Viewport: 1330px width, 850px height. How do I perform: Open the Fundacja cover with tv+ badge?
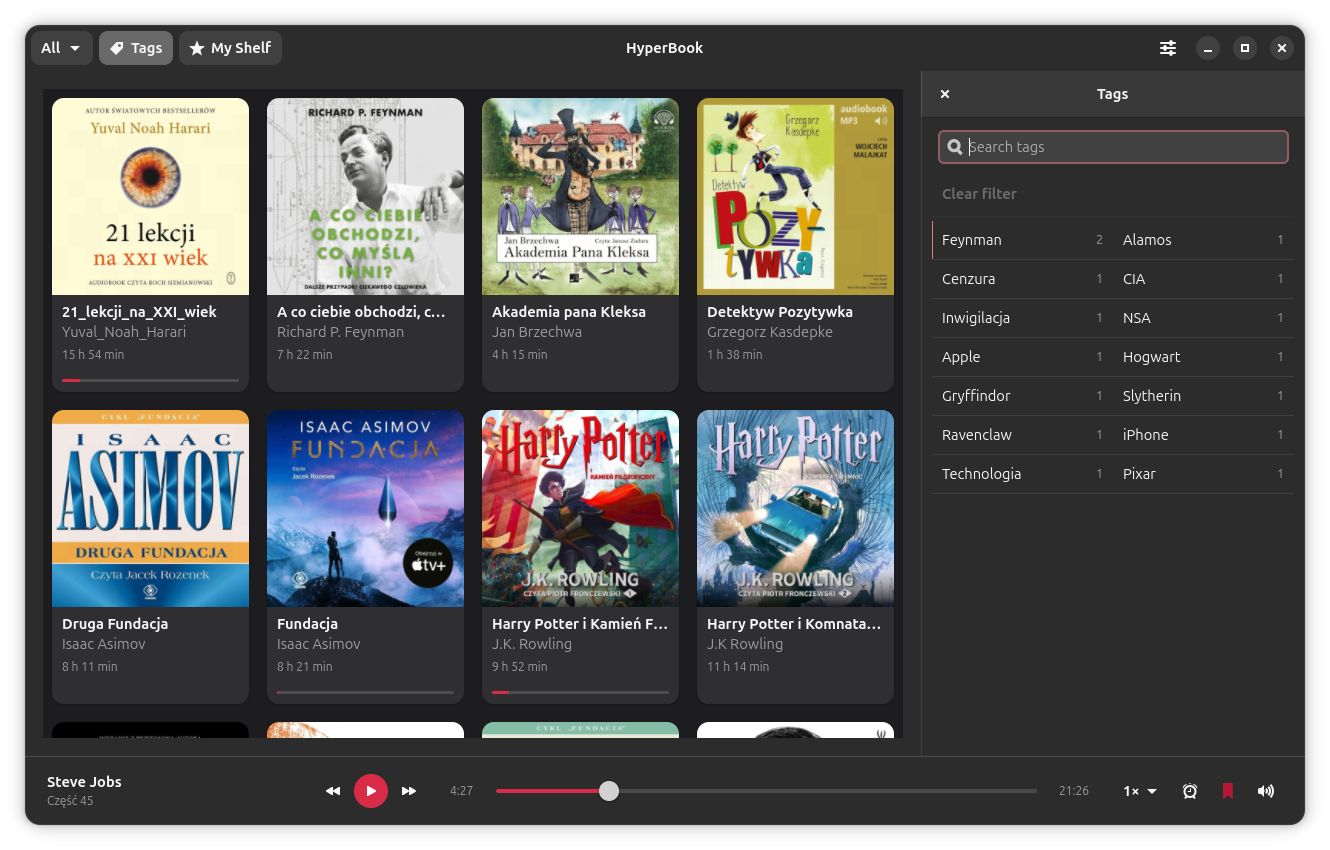point(365,508)
